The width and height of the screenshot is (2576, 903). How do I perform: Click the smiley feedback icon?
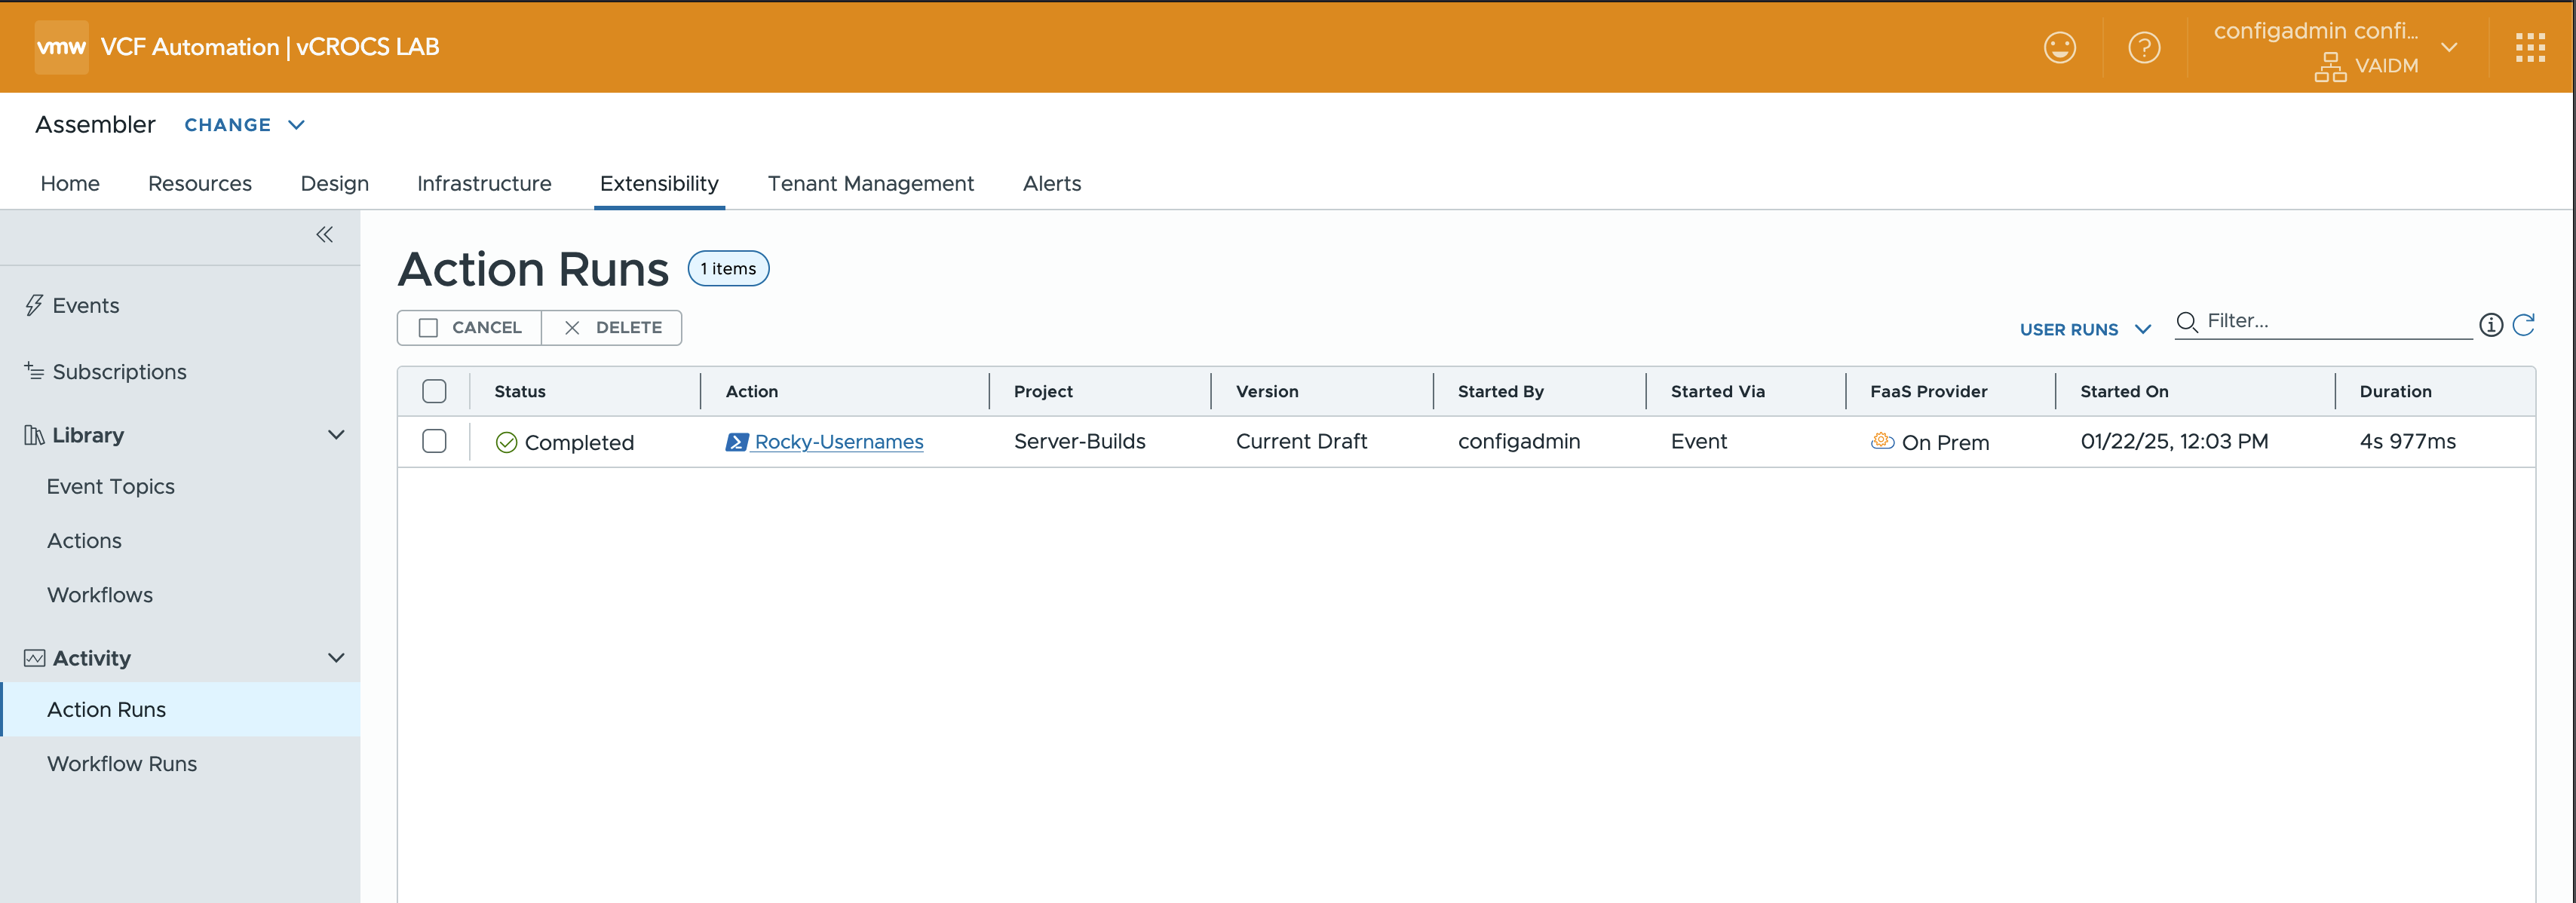pyautogui.click(x=2059, y=47)
